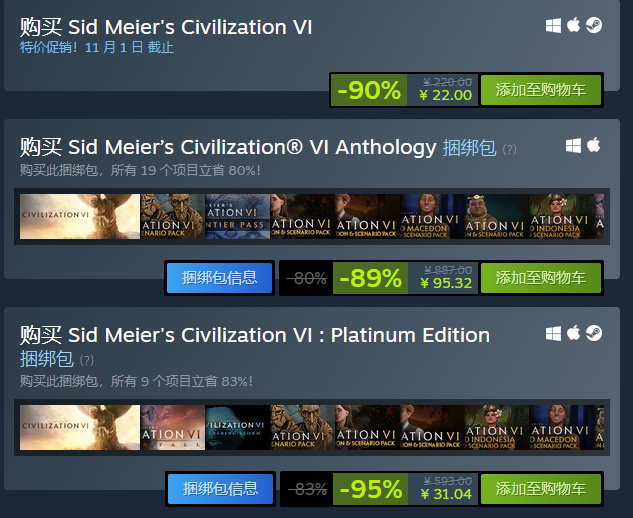Screen dimensions: 633x518
Task: Open first Civilization VI thumbnail in Anthology row
Action: point(79,217)
